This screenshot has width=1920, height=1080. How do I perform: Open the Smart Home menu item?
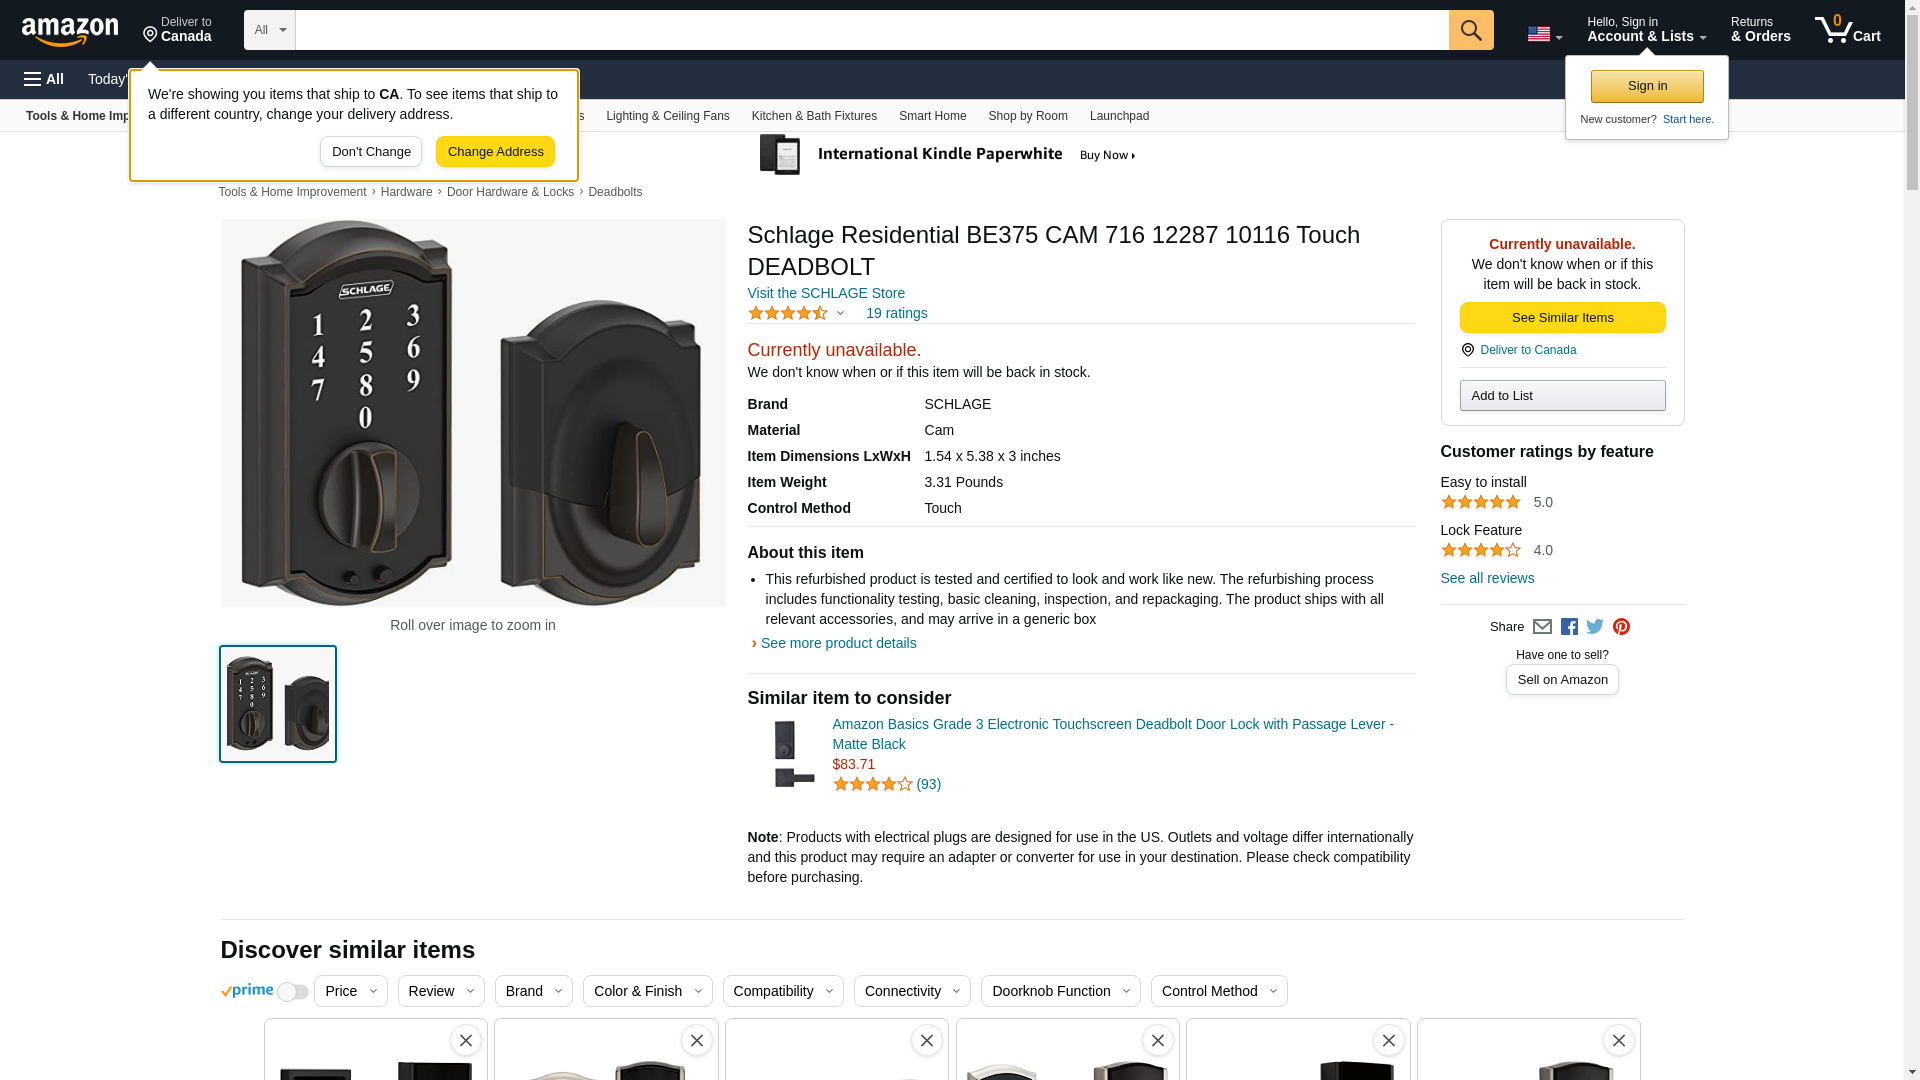coord(932,116)
